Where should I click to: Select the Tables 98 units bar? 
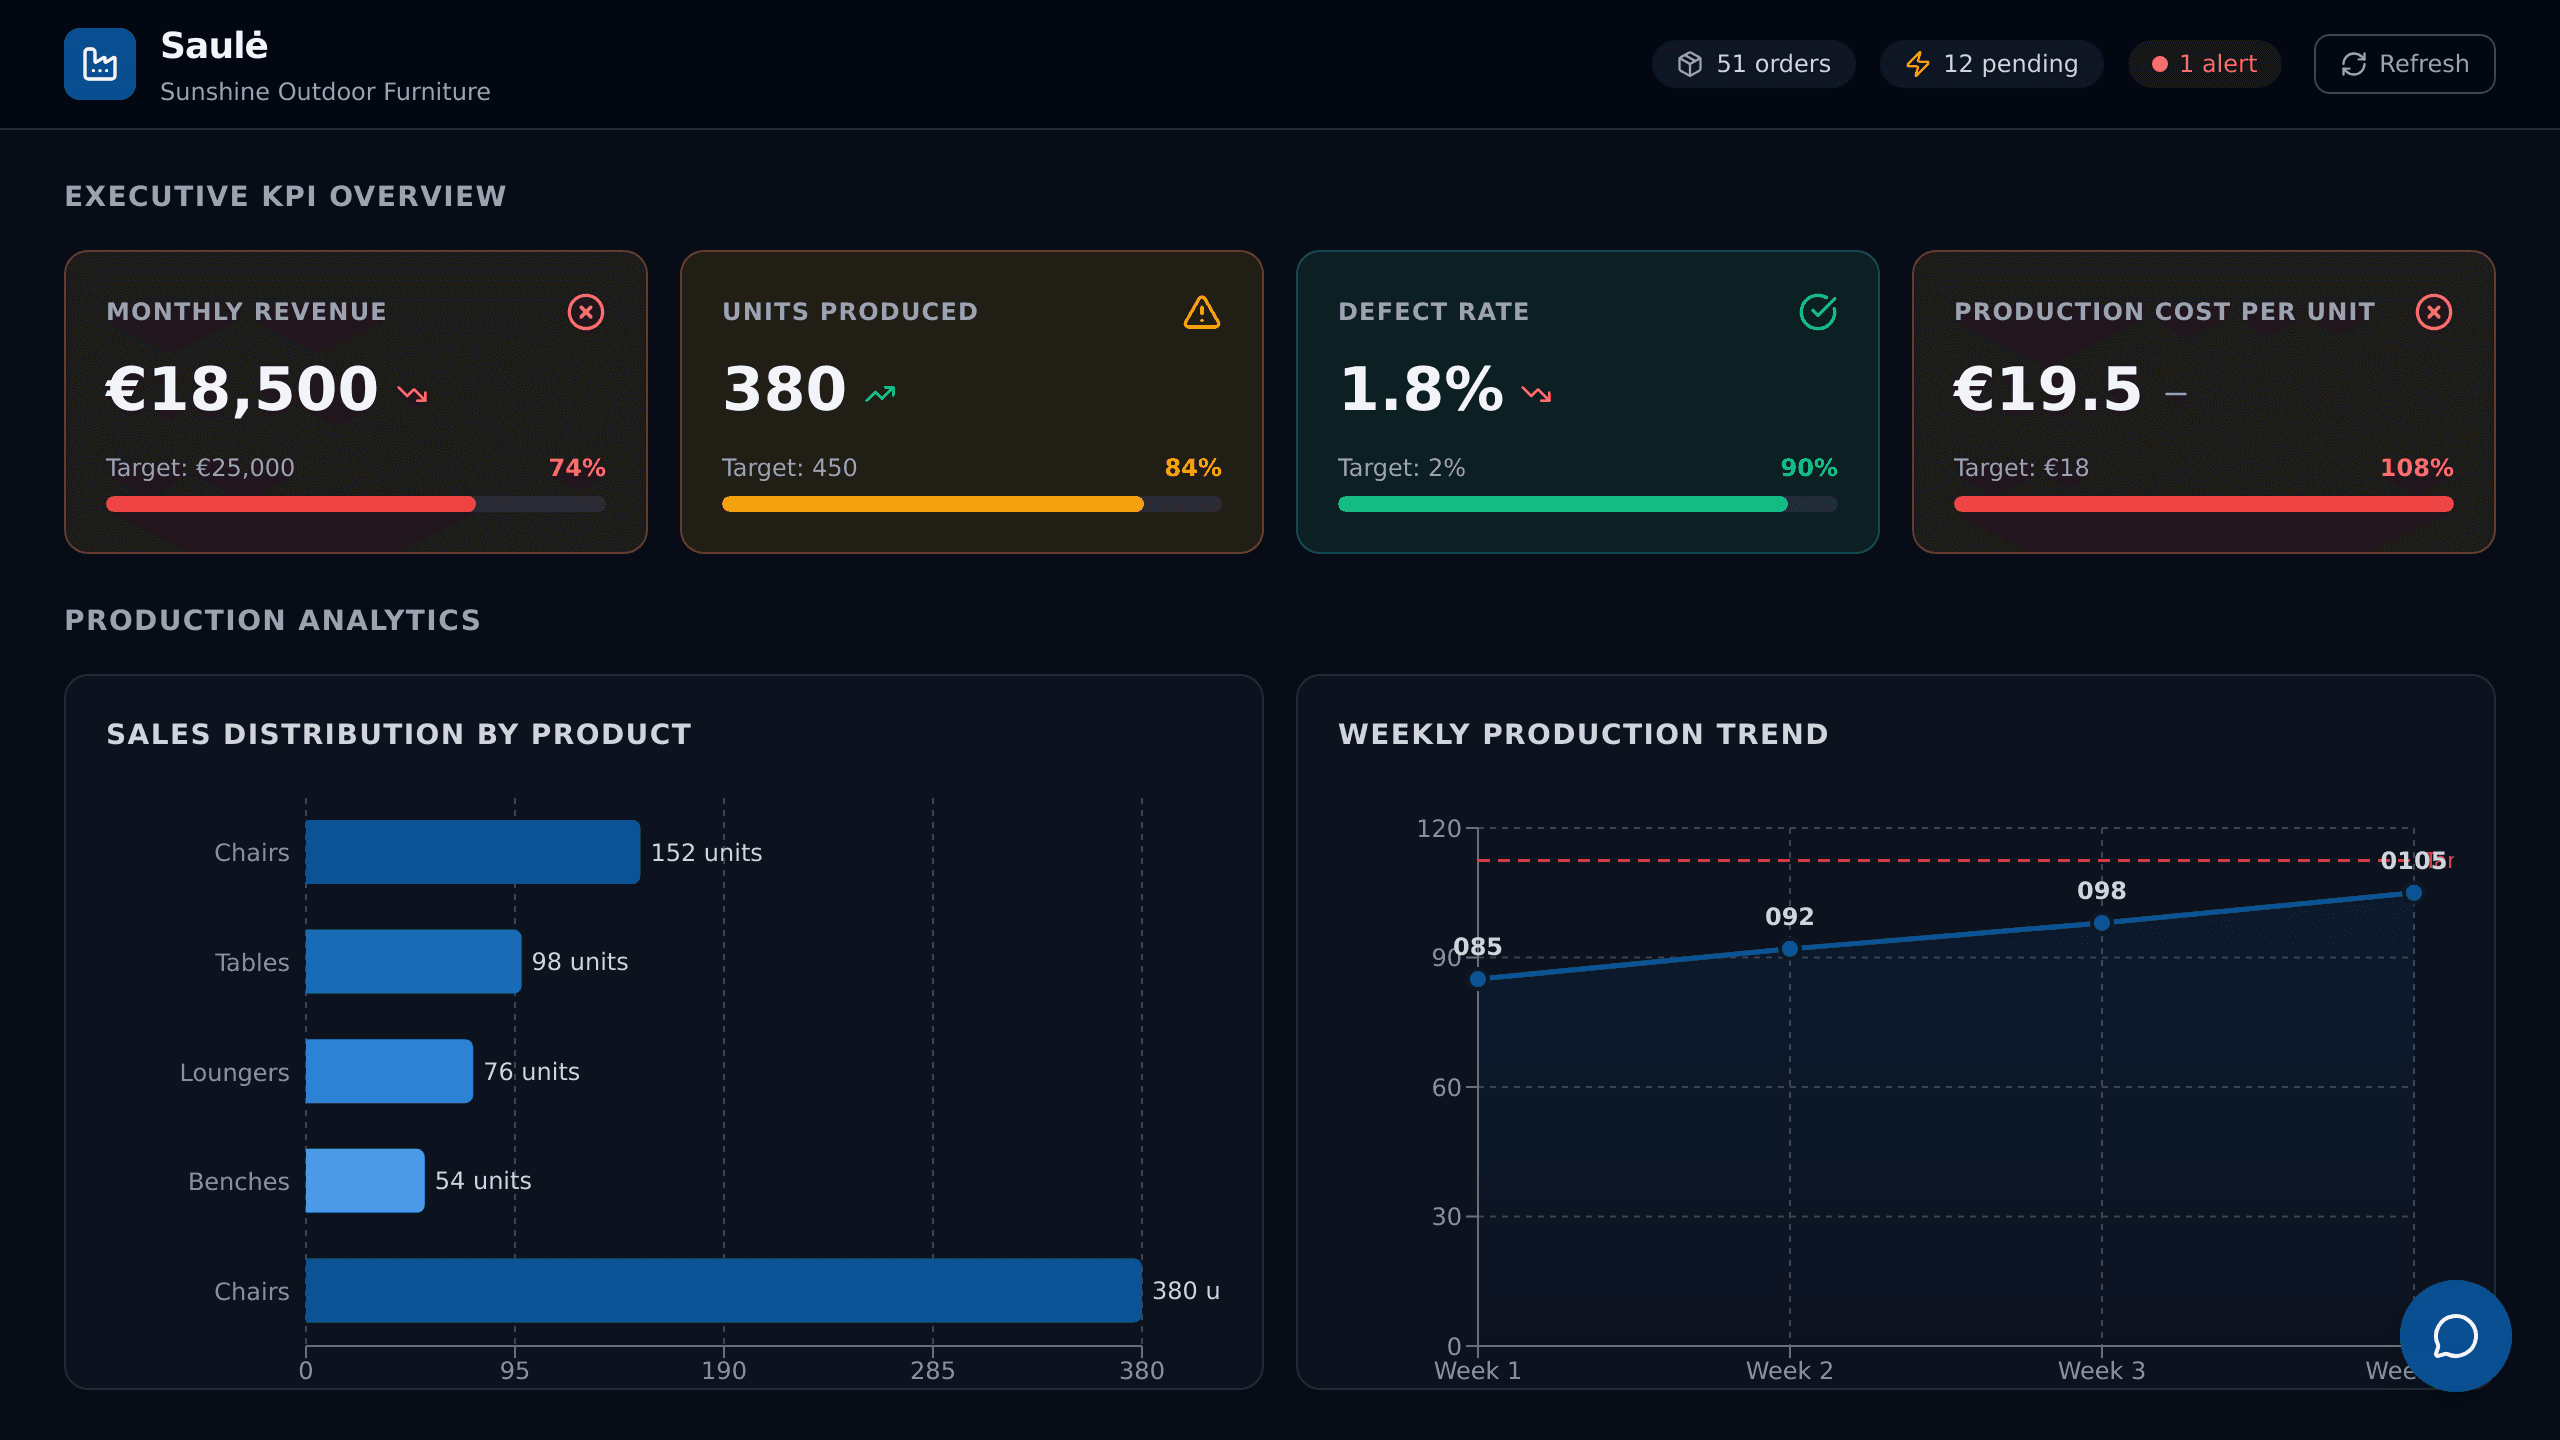coord(414,961)
